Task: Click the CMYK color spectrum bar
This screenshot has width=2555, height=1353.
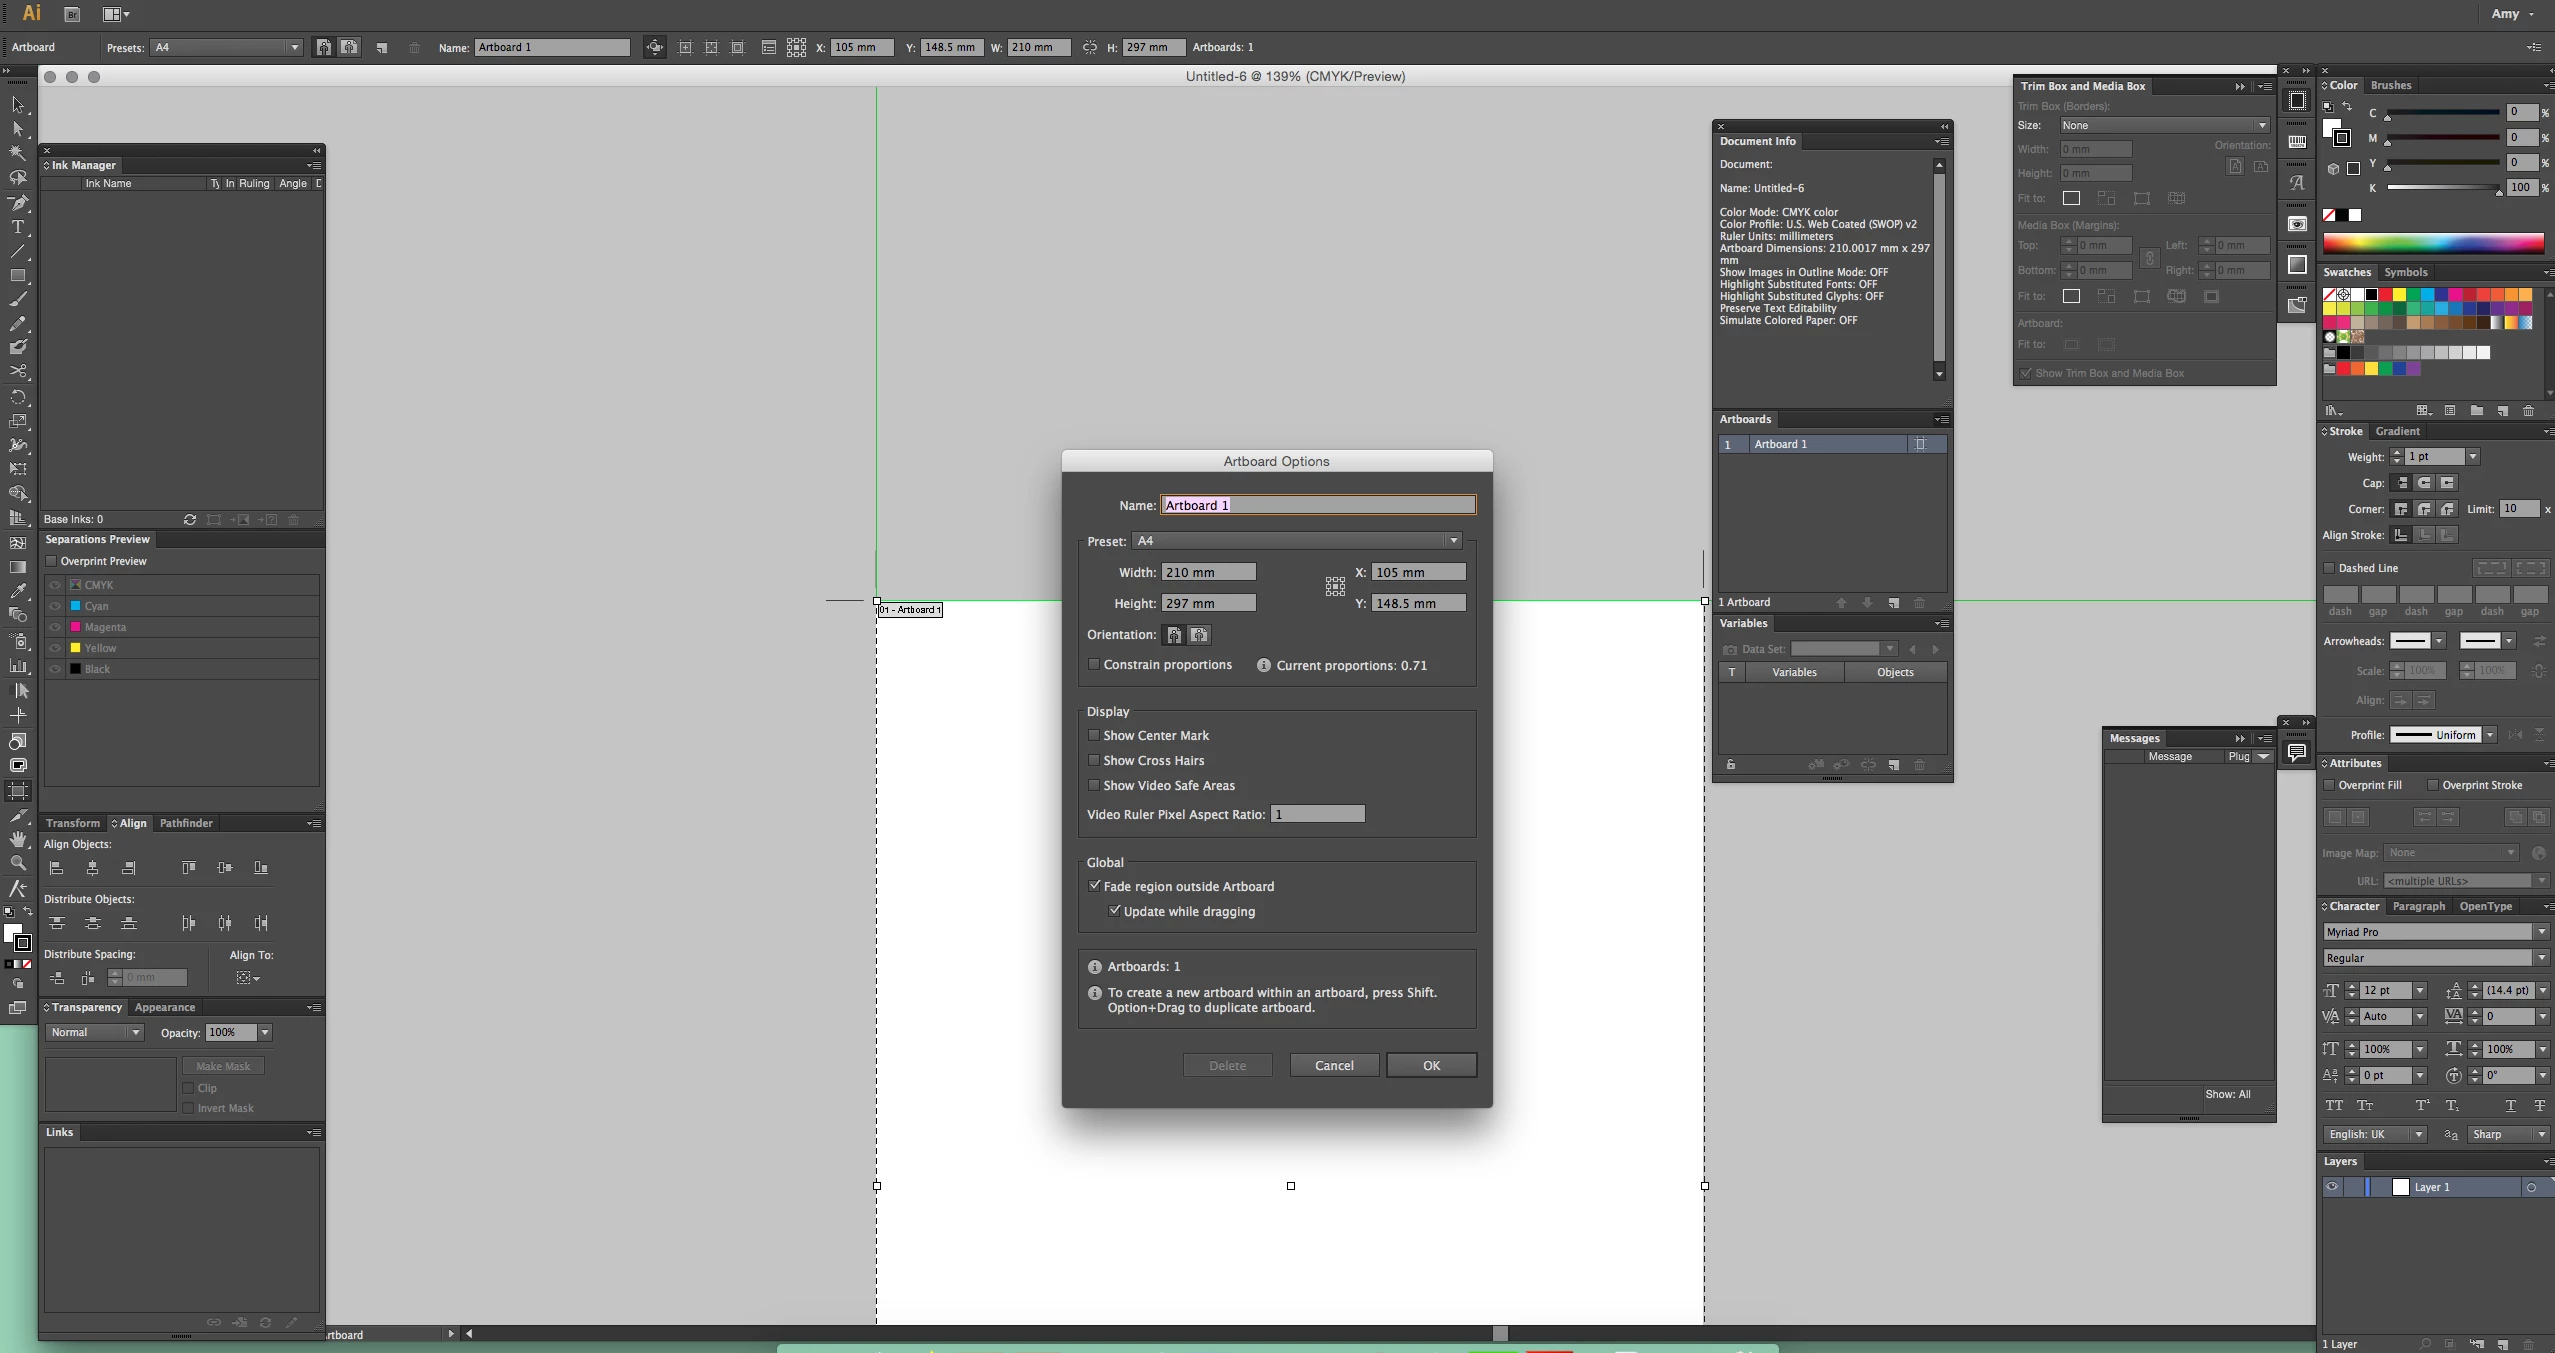Action: tap(2432, 243)
